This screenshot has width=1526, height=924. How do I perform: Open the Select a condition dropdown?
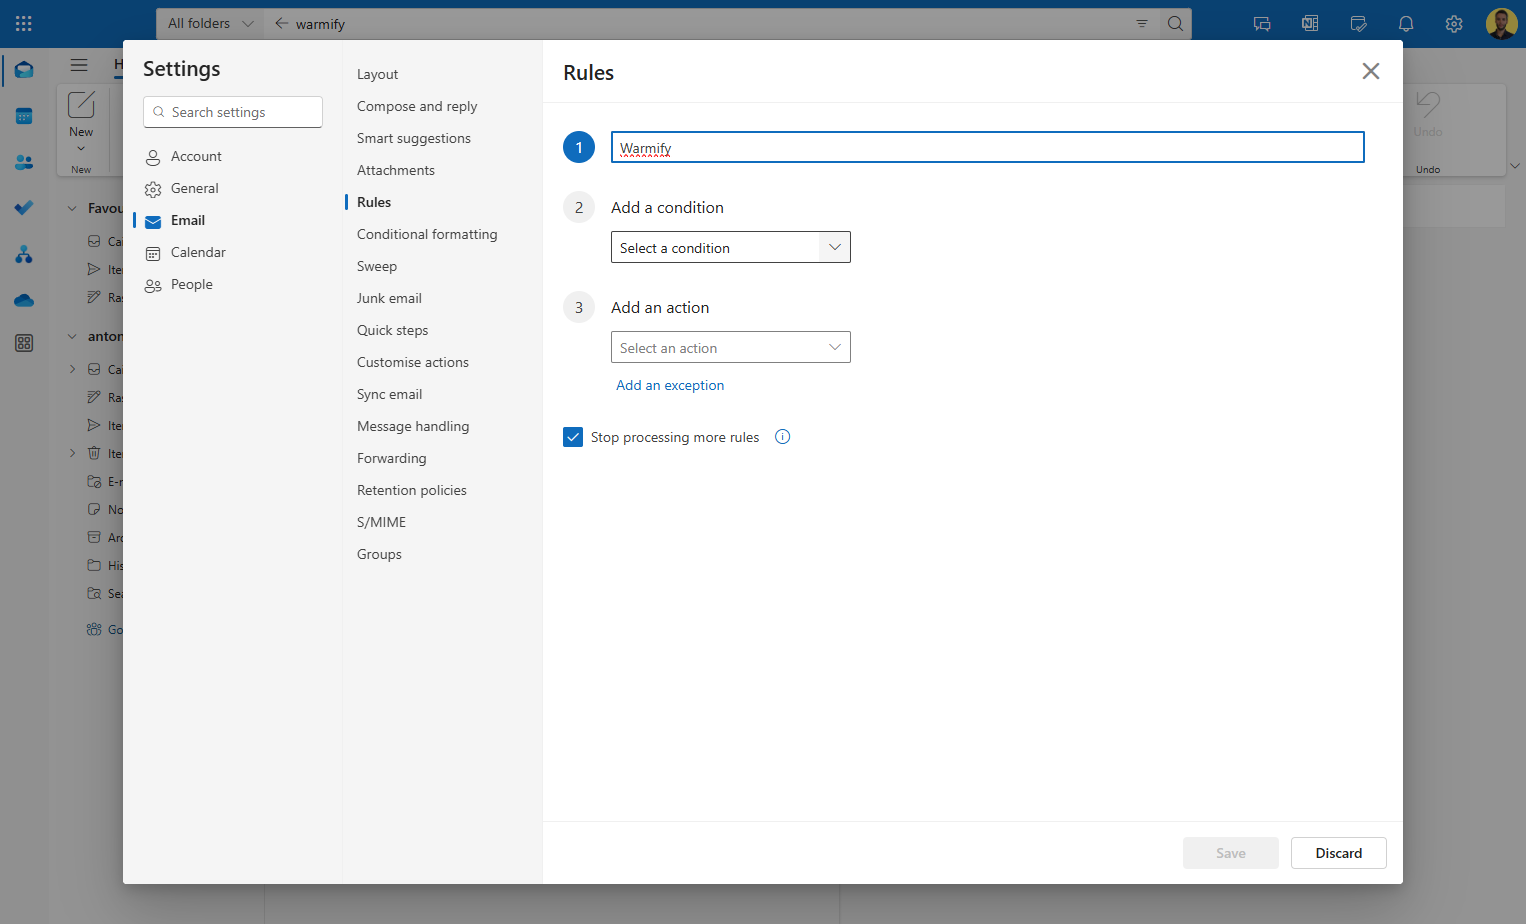[x=731, y=248]
